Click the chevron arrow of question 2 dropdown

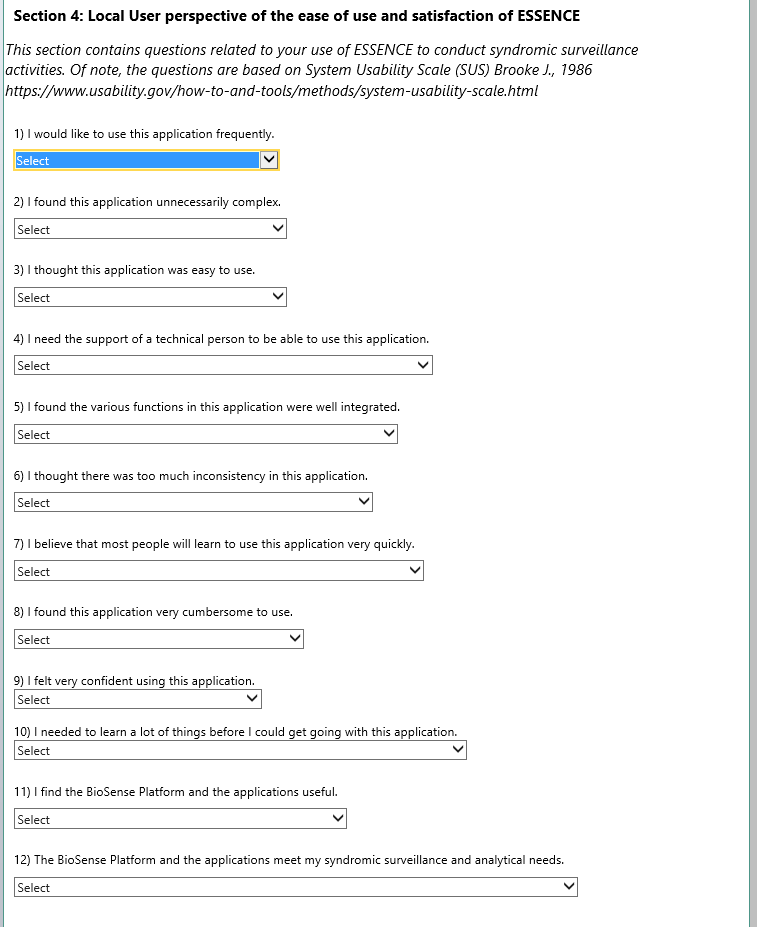(x=278, y=229)
